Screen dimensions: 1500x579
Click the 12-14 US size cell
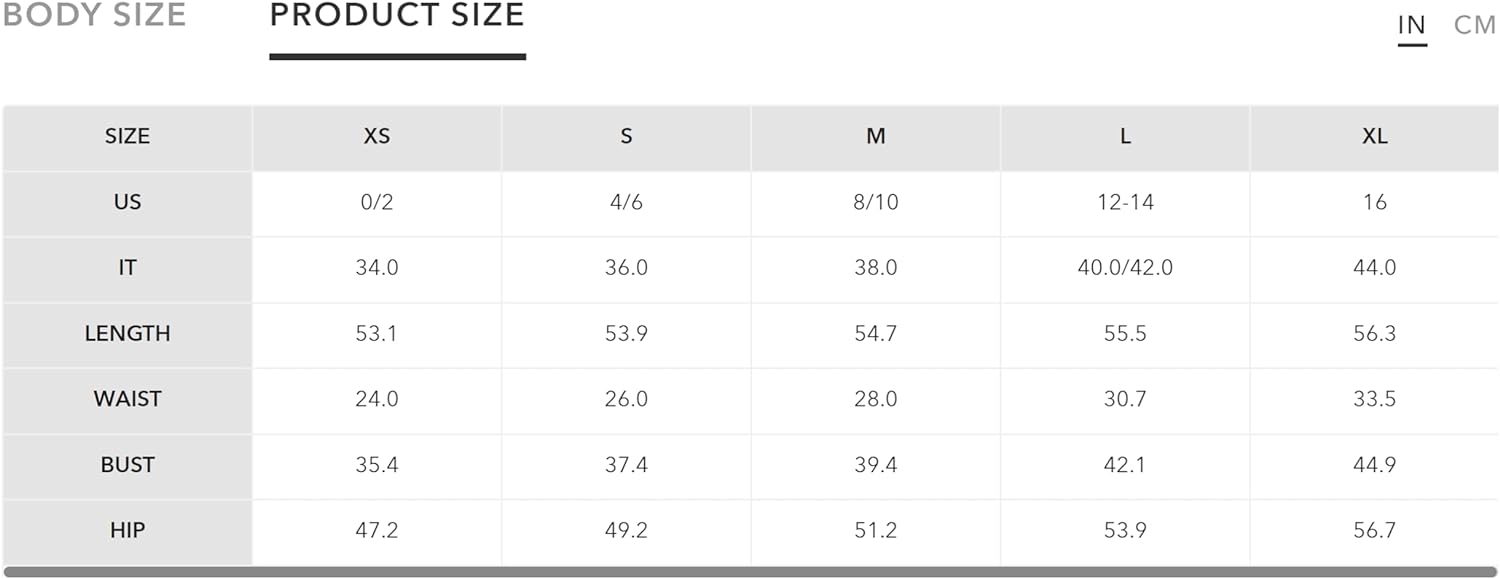pos(1125,203)
